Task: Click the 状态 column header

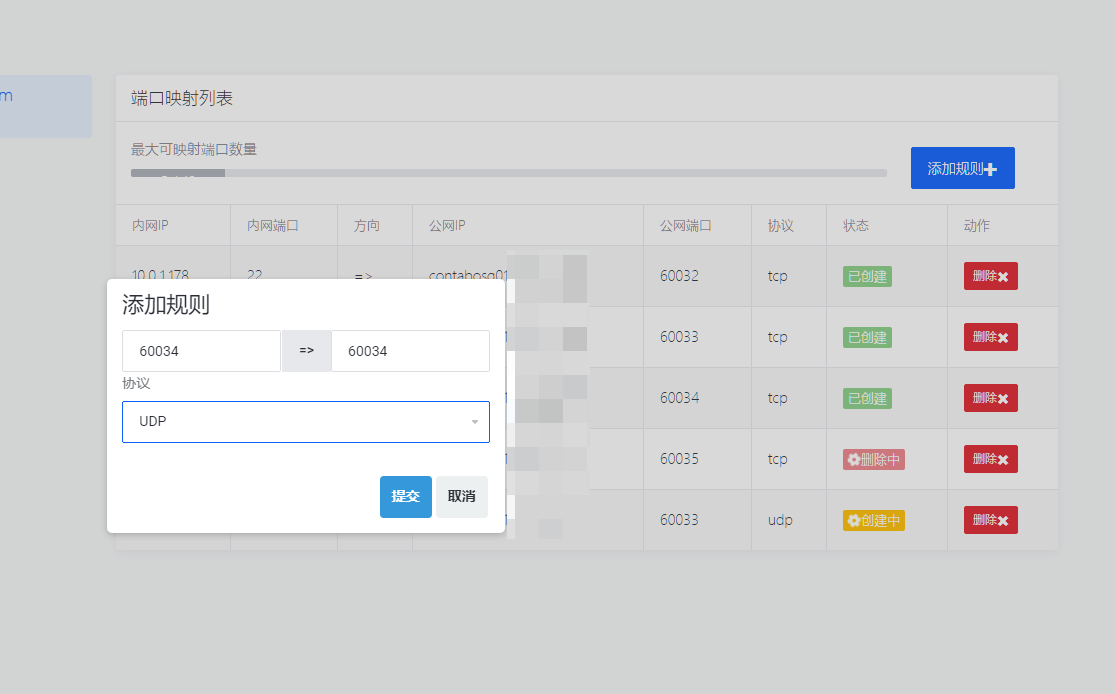Action: click(x=855, y=225)
